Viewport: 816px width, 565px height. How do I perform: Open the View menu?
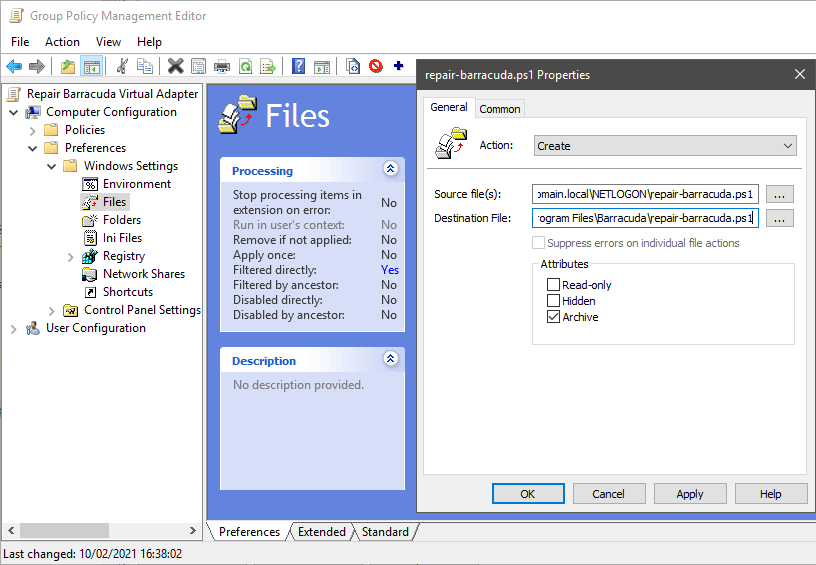[x=108, y=42]
